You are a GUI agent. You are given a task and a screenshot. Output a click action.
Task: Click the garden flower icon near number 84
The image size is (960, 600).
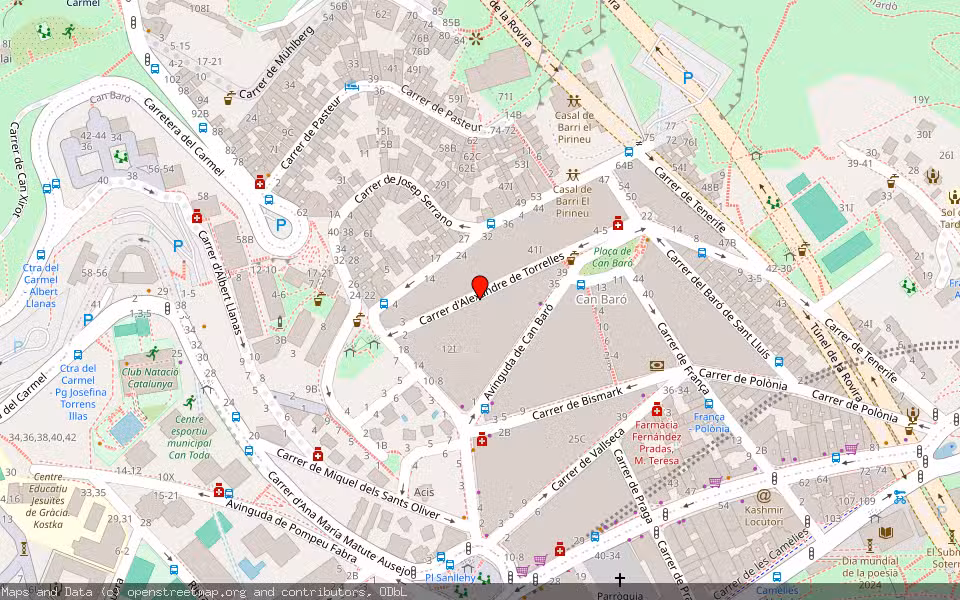click(x=476, y=39)
